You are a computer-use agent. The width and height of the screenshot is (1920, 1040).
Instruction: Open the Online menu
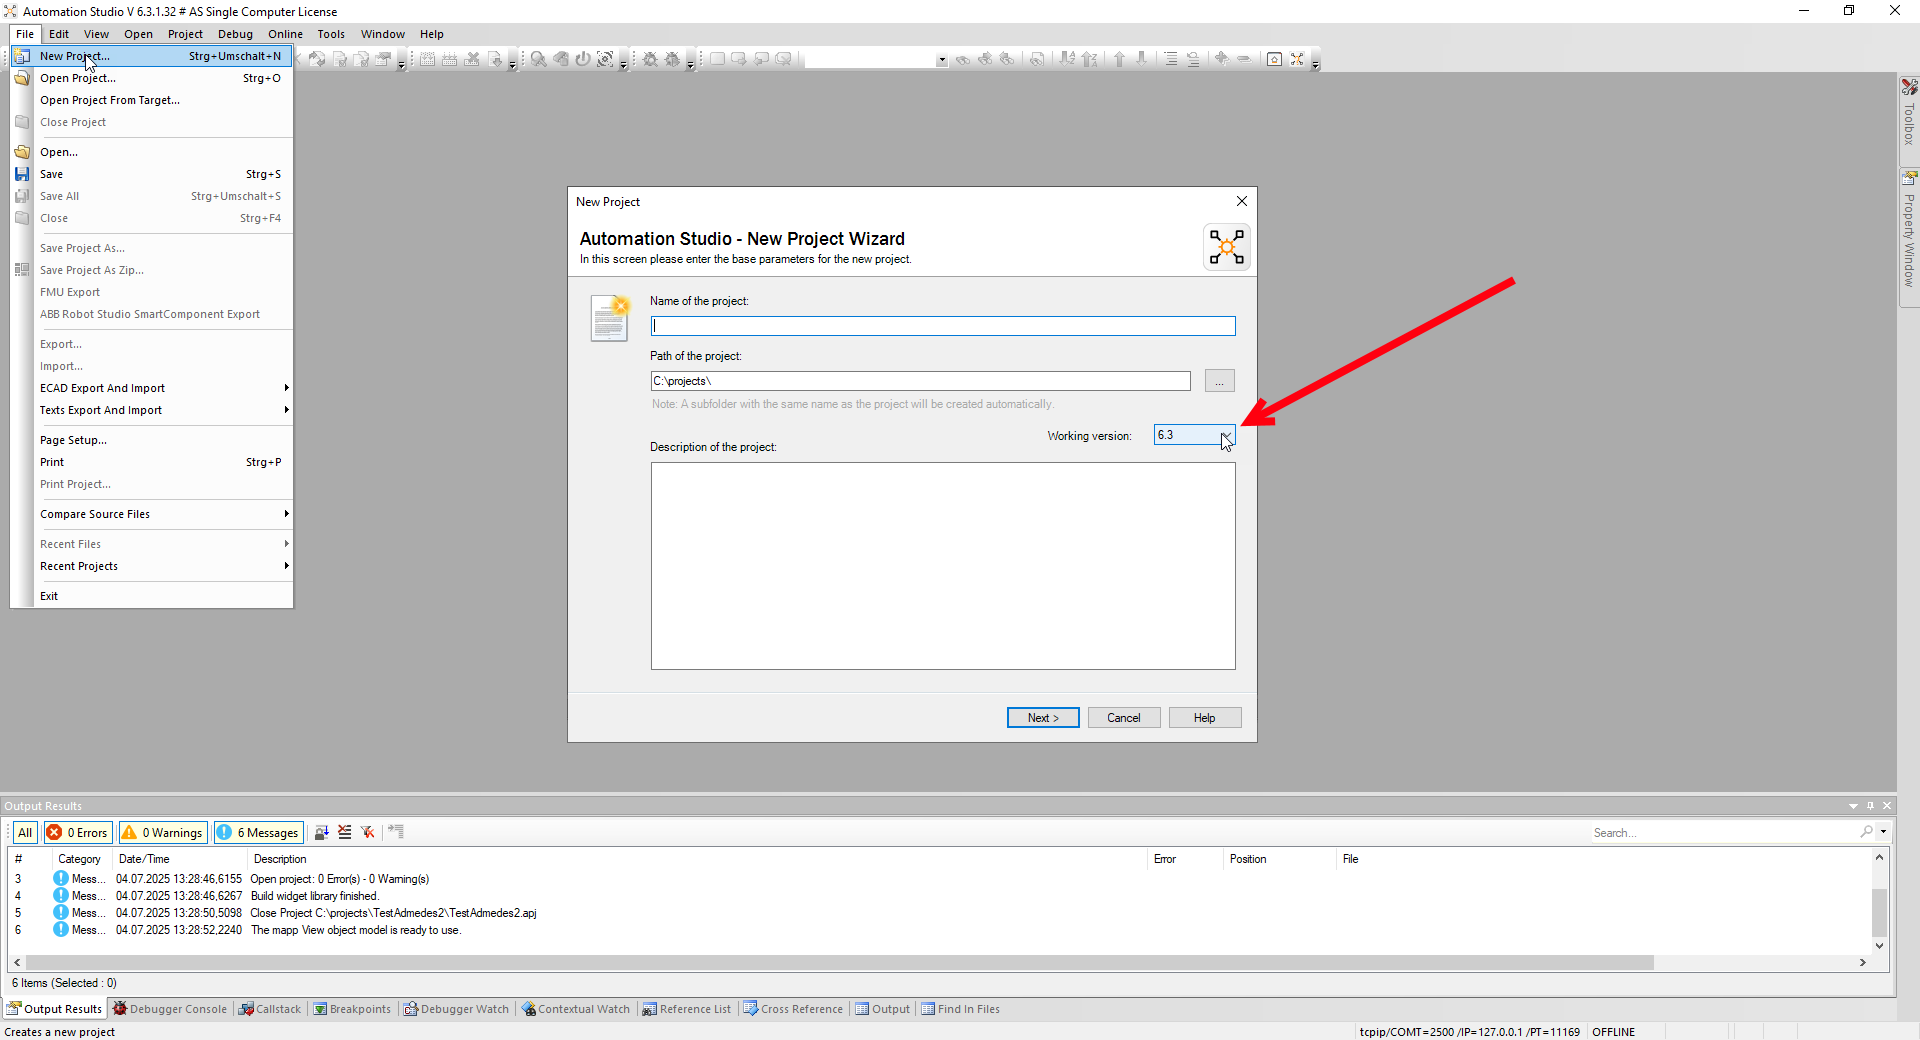pyautogui.click(x=285, y=34)
